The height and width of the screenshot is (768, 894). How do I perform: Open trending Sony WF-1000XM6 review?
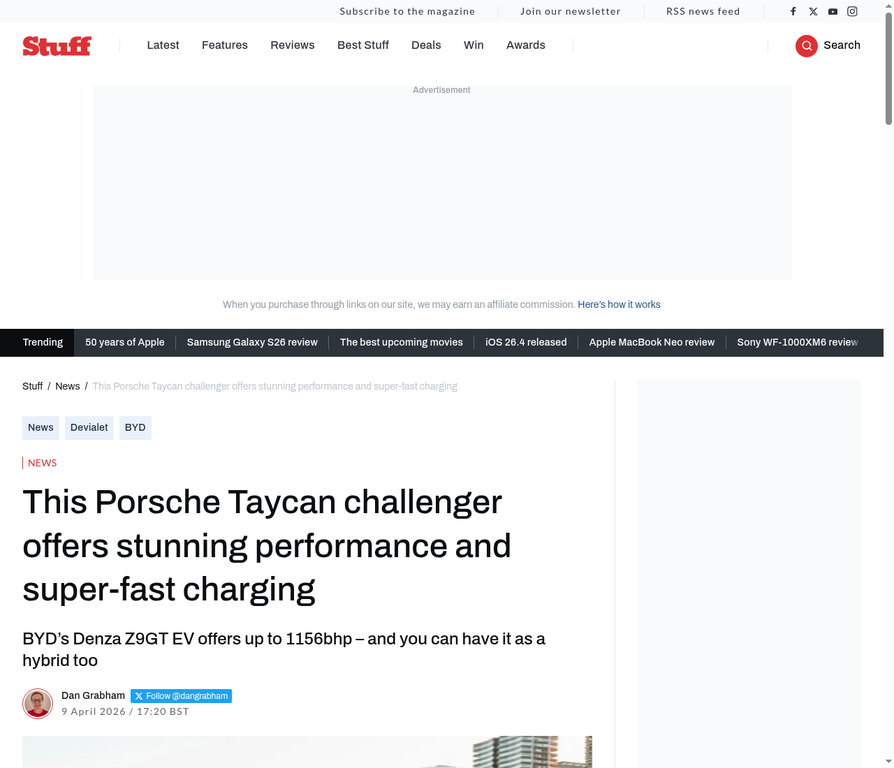[x=797, y=343]
